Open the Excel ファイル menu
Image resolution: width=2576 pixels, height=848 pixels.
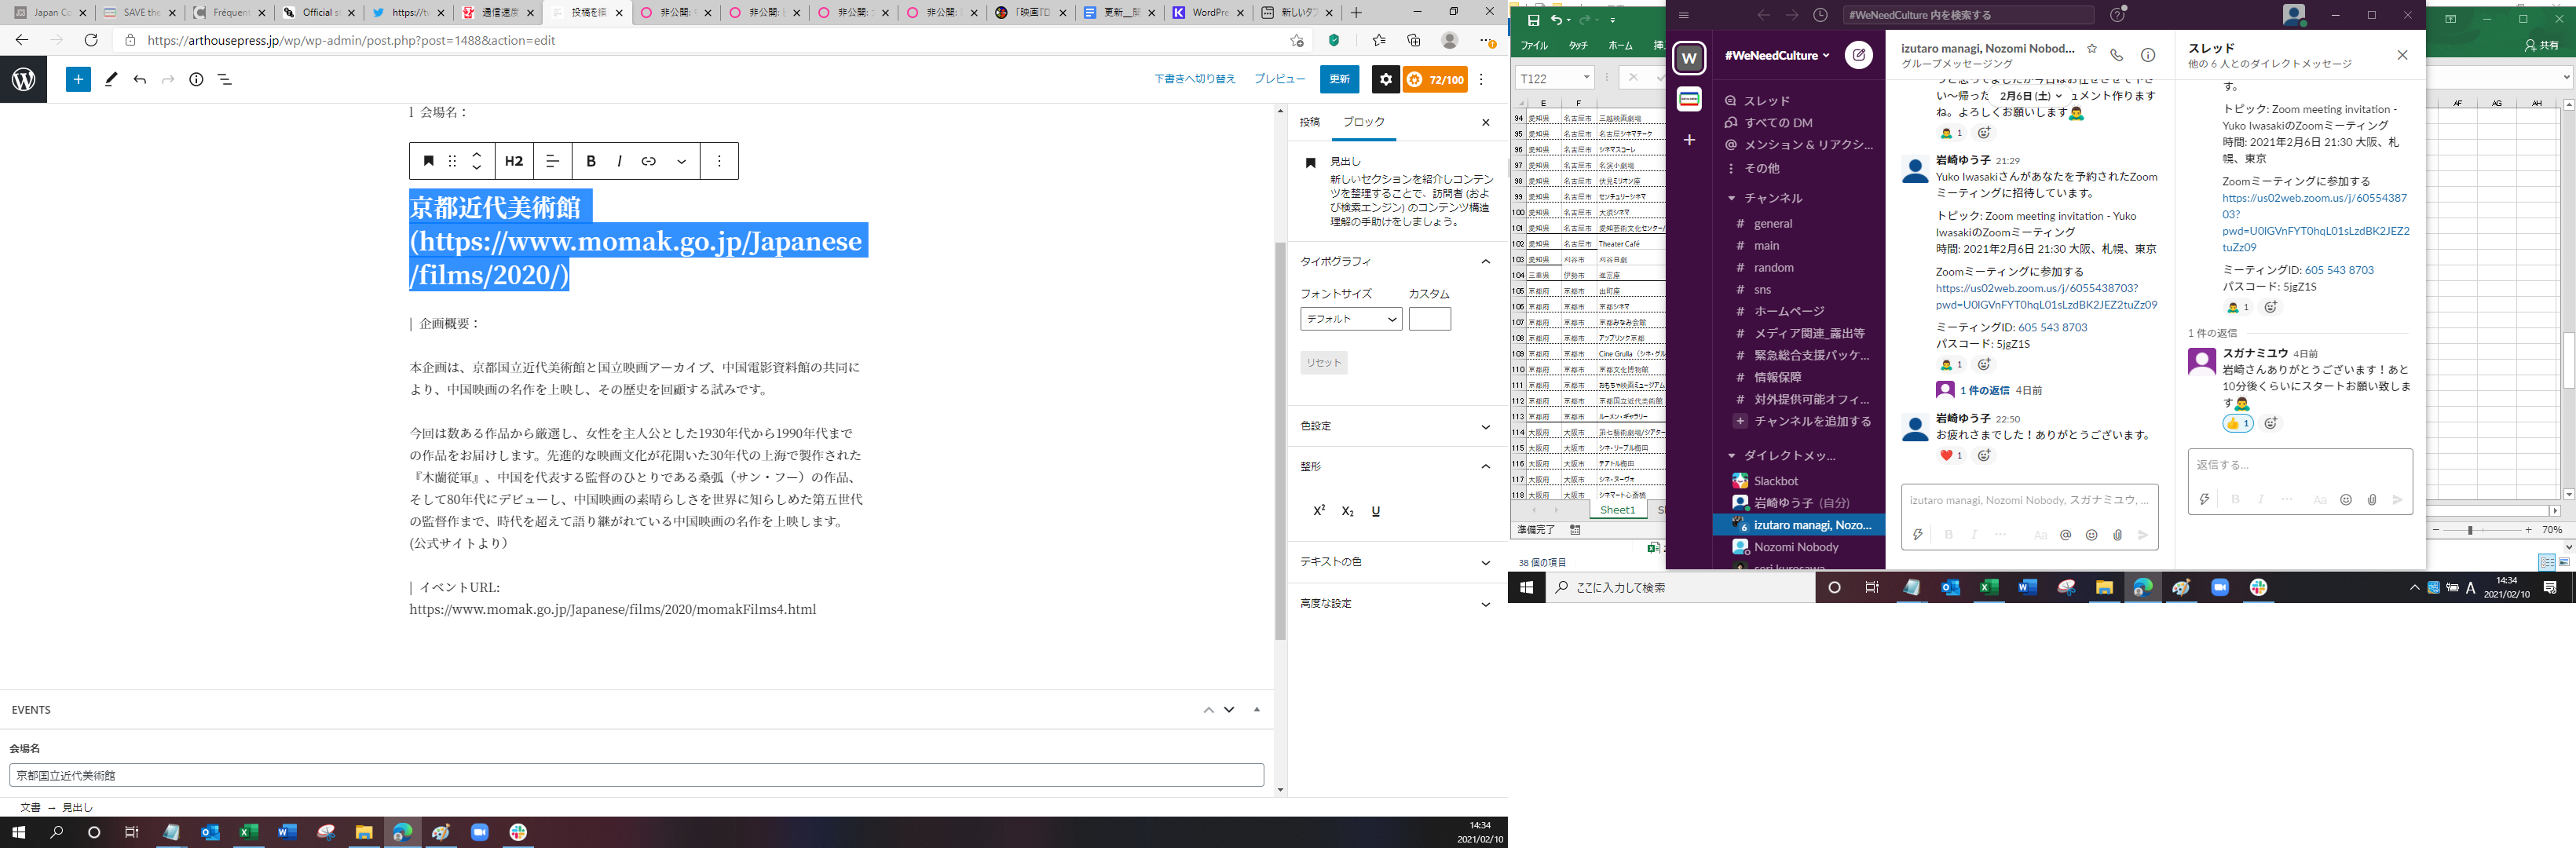[1534, 45]
